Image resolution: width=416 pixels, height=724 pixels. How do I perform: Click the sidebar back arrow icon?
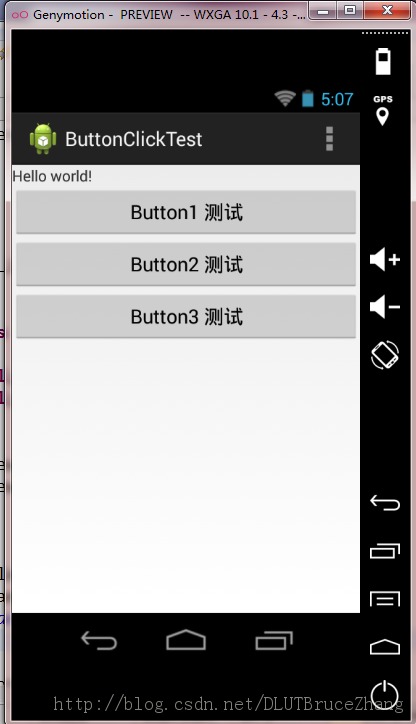click(385, 502)
